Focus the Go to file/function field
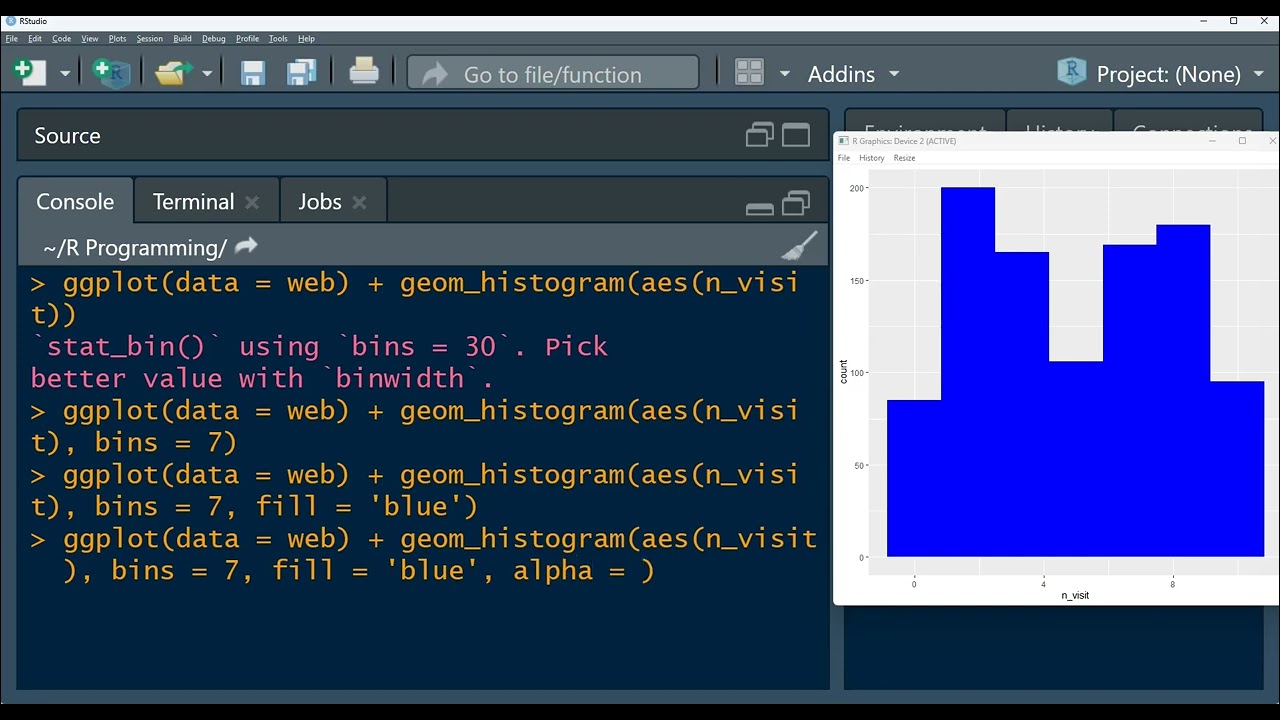Screen dimensions: 1280x720 click(553, 73)
